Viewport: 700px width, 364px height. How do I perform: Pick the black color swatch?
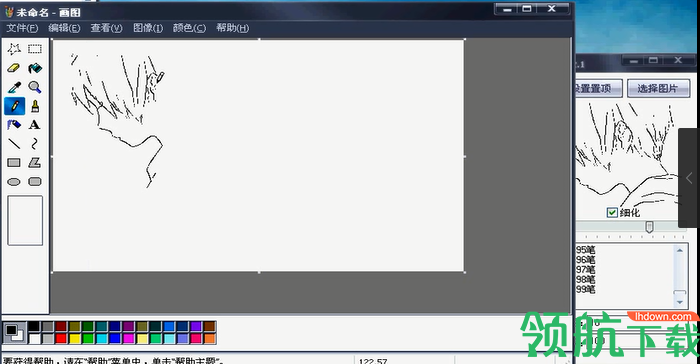pos(34,326)
